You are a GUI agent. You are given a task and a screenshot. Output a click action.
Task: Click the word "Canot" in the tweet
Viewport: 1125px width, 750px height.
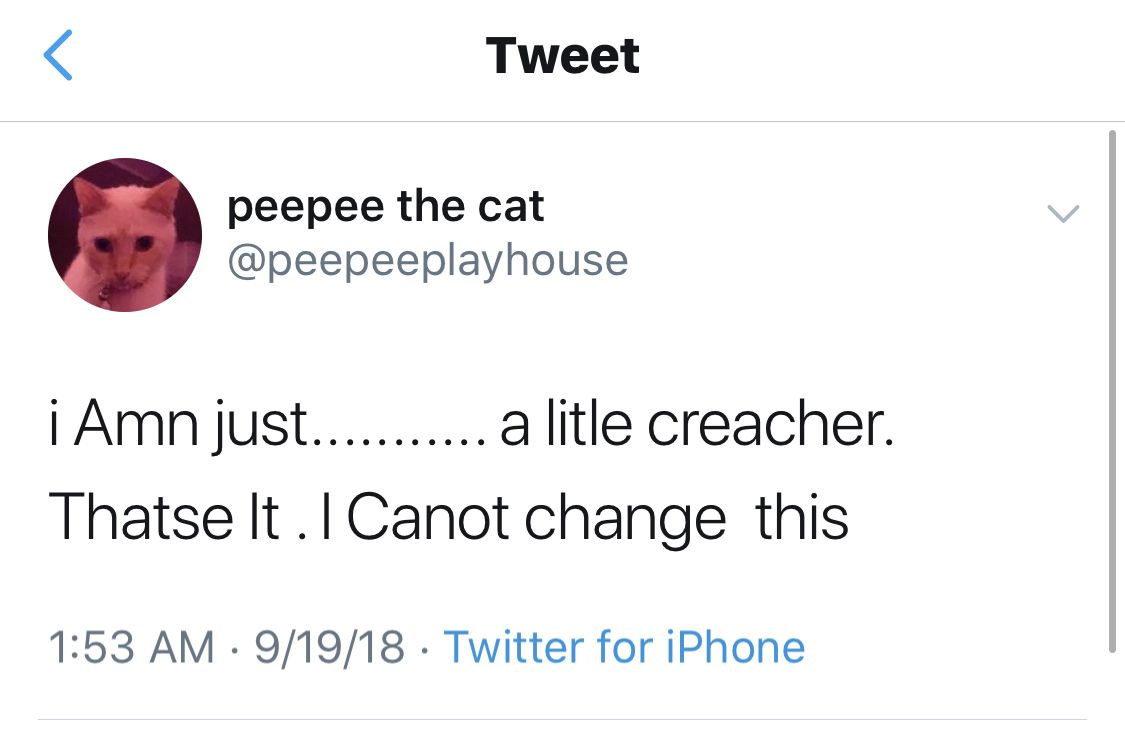point(429,517)
